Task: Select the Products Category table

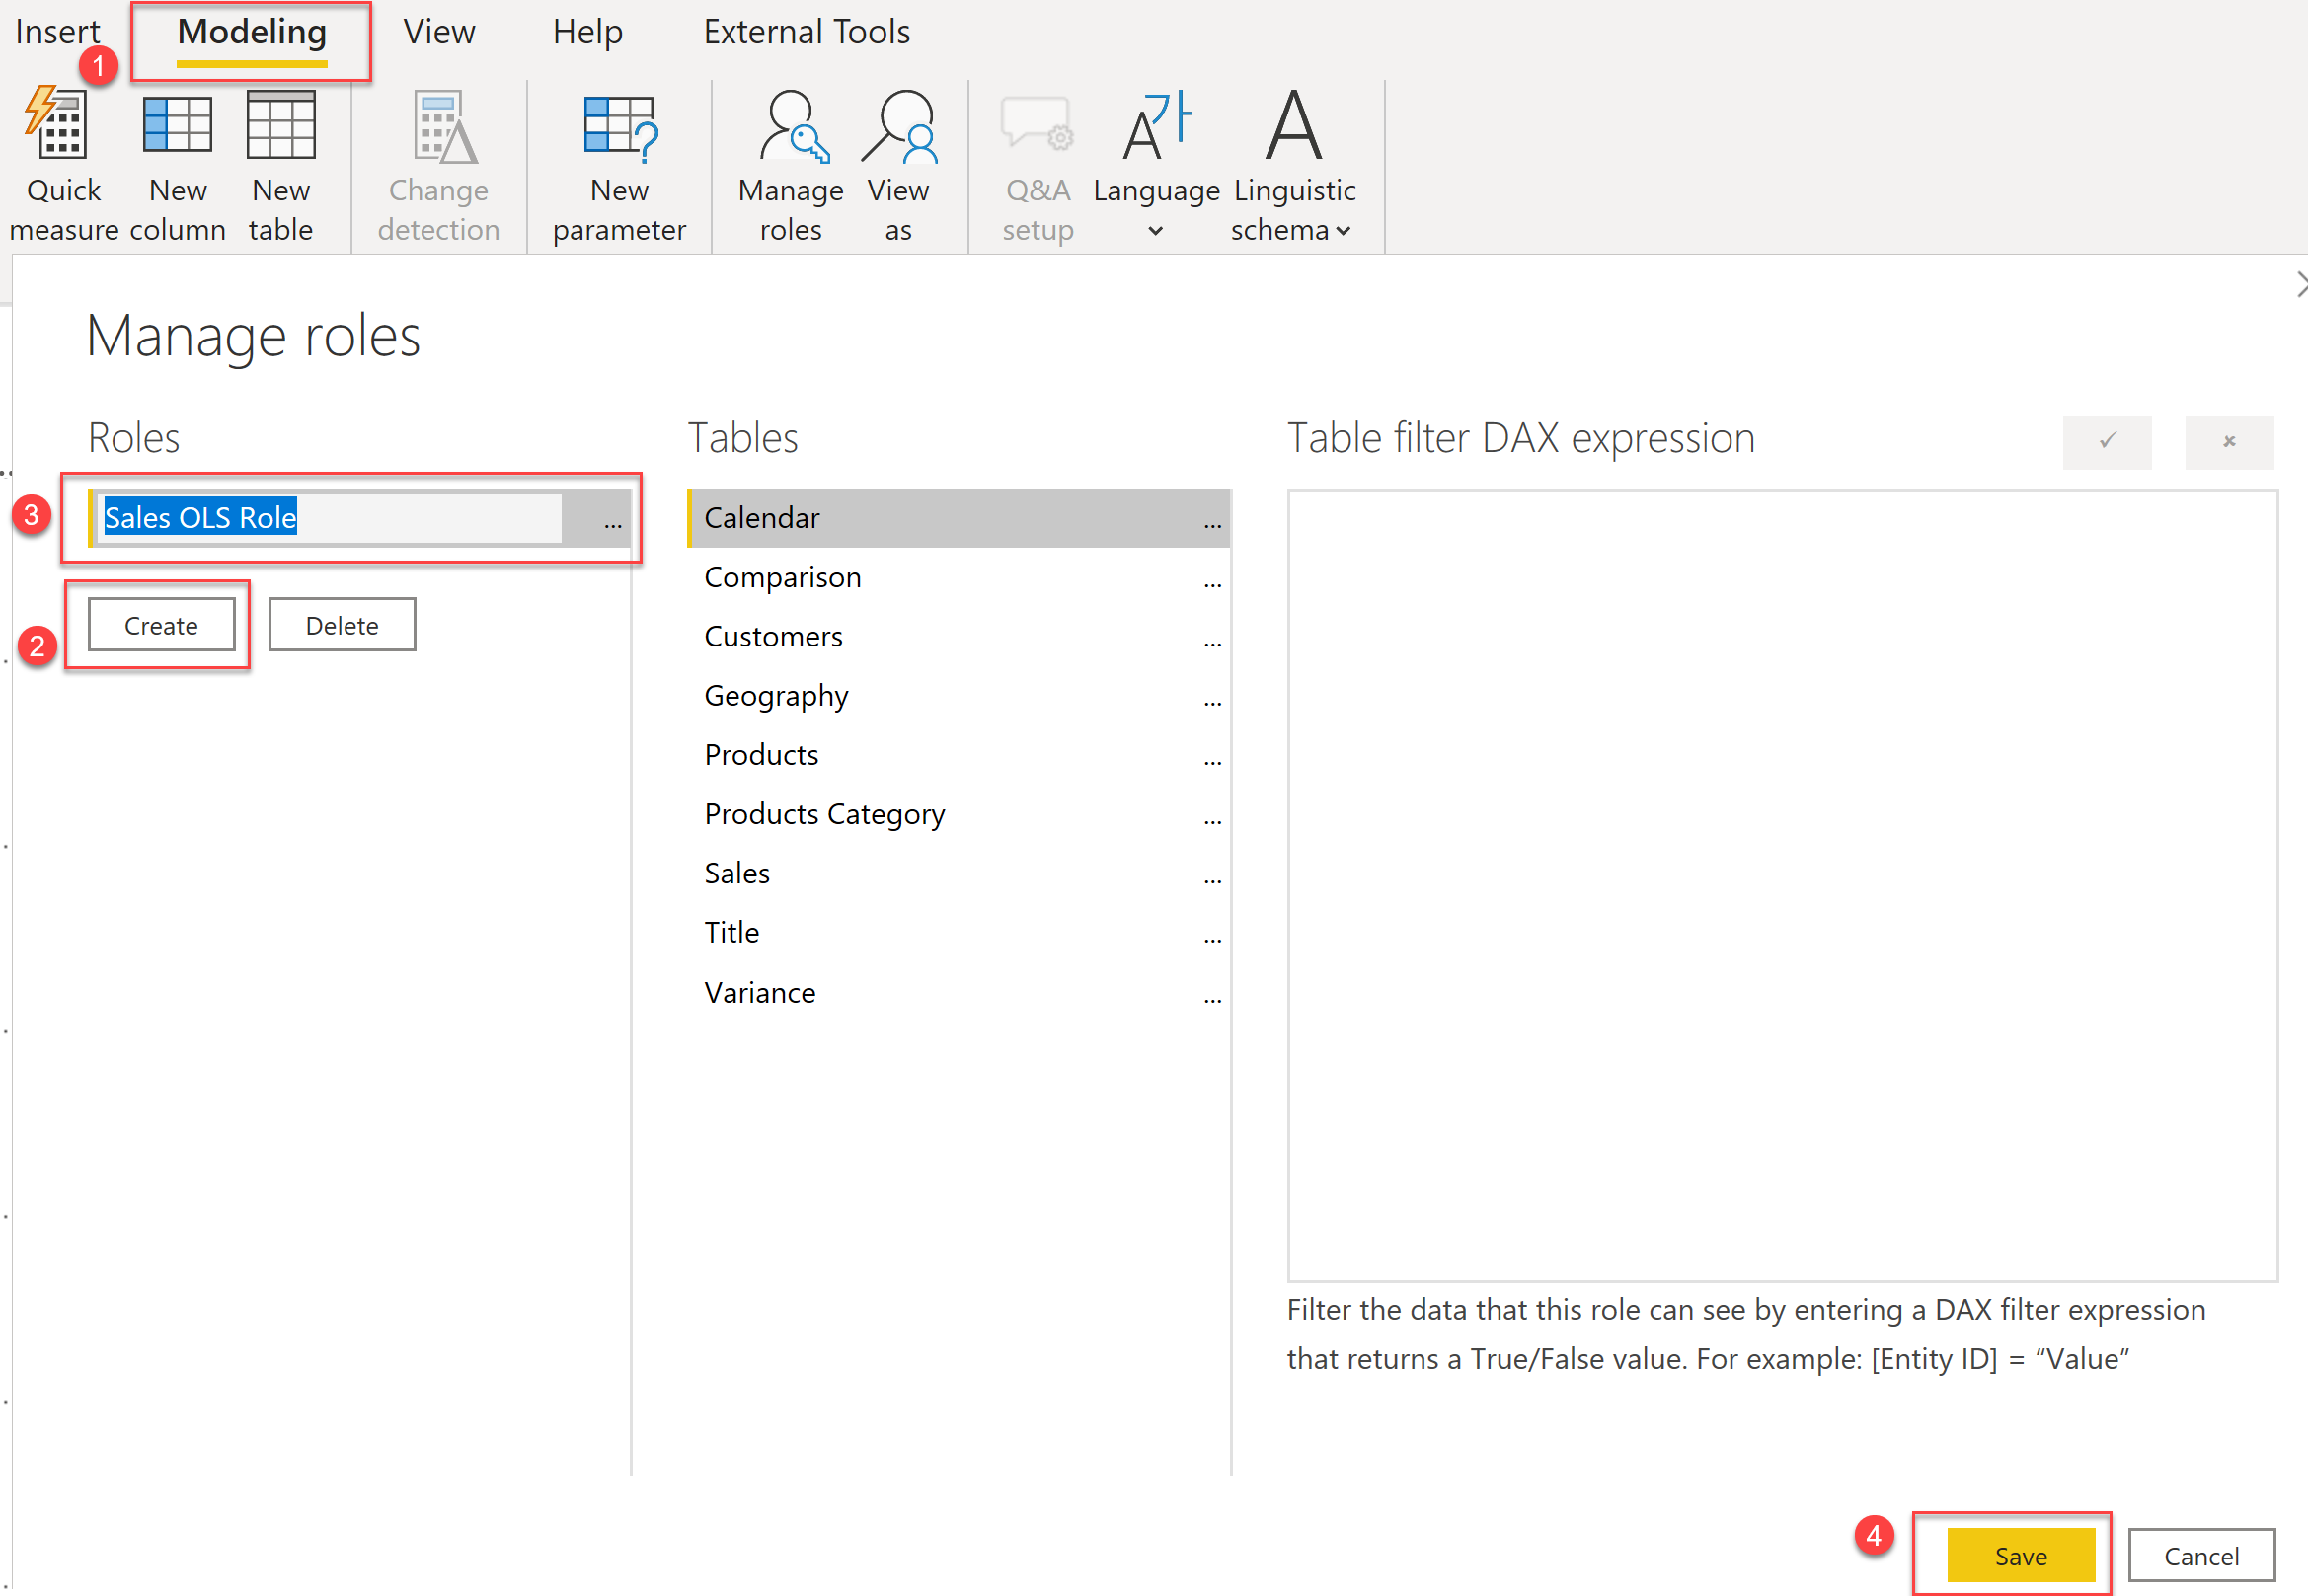Action: [824, 814]
